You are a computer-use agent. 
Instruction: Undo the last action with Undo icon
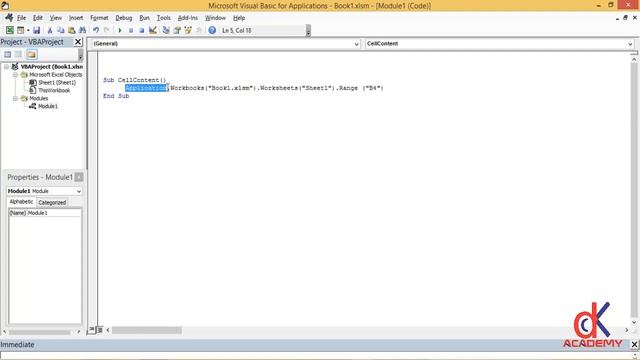(x=96, y=30)
